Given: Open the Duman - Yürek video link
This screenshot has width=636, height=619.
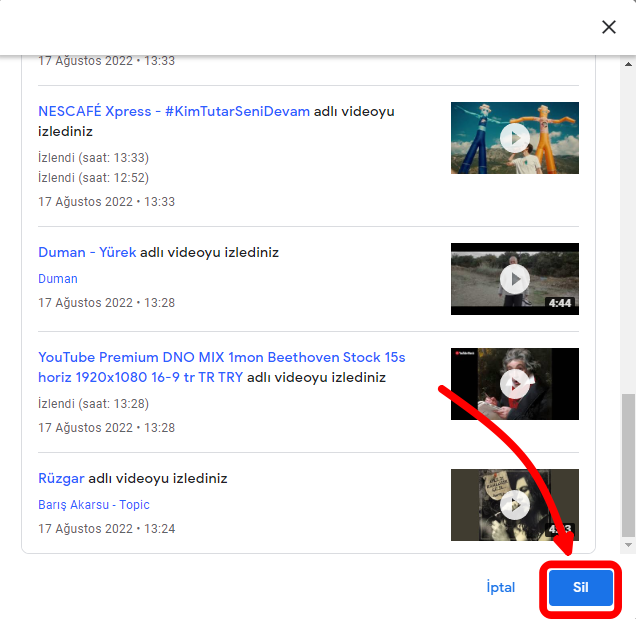Looking at the screenshot, I should [86, 252].
